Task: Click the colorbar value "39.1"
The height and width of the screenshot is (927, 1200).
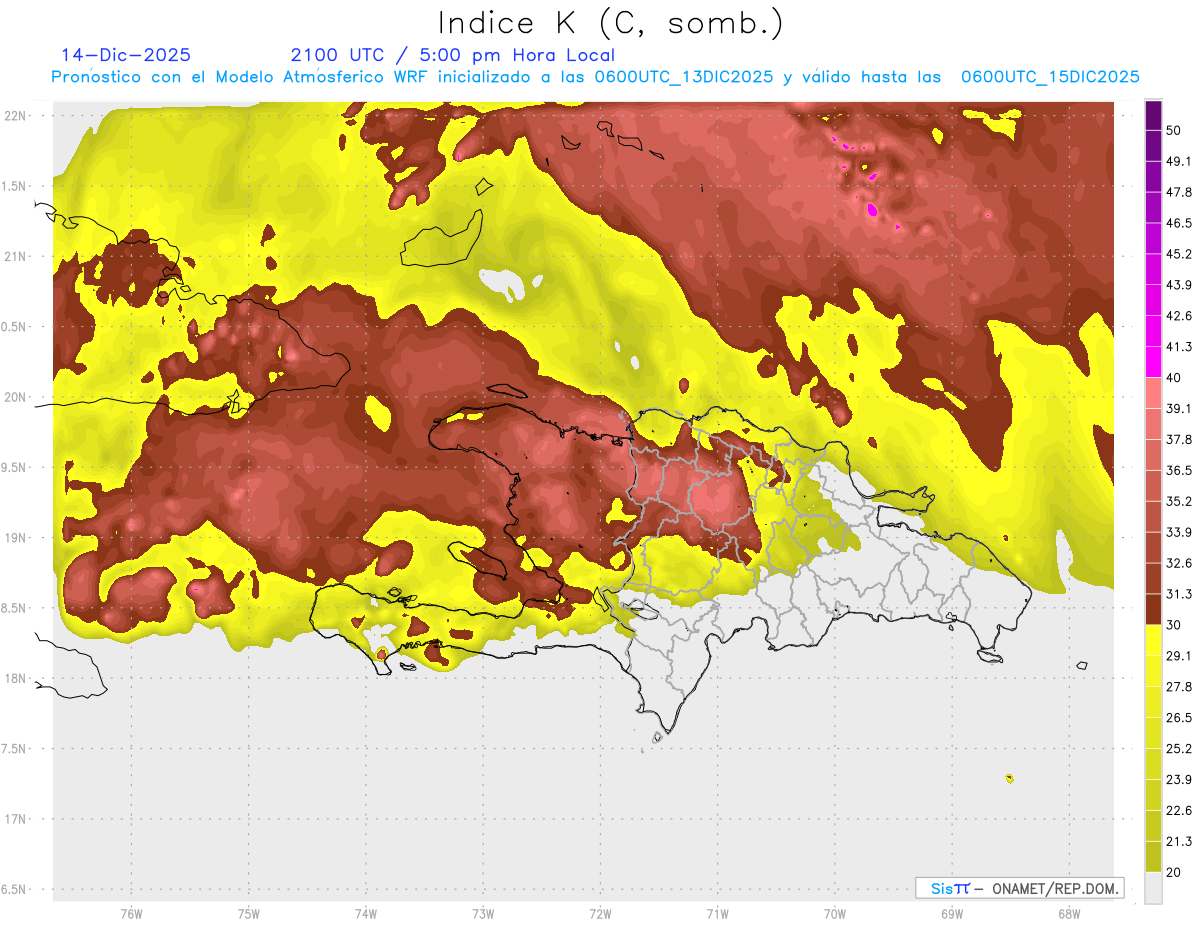Action: click(1178, 409)
